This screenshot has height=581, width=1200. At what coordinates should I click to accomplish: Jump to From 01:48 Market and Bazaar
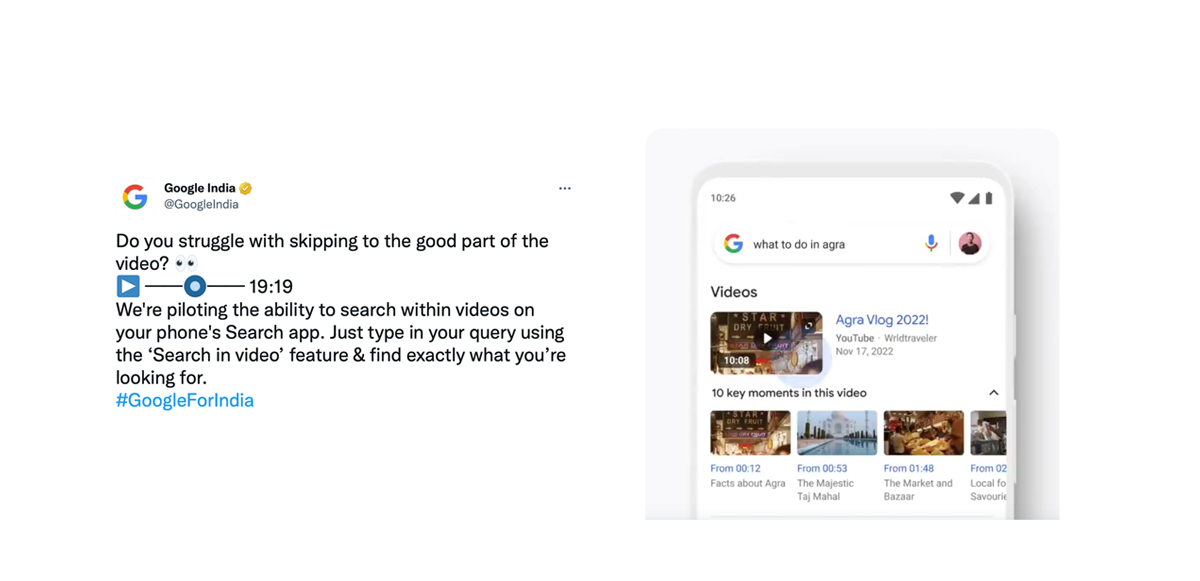tap(909, 468)
